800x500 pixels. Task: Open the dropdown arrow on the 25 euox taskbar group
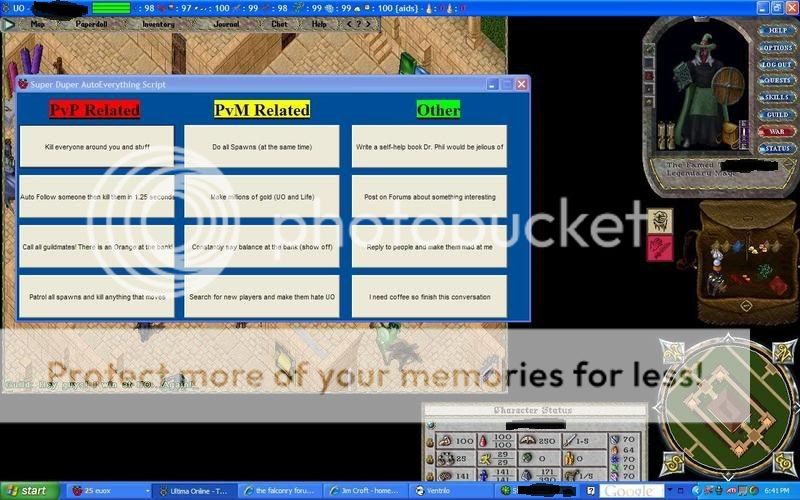(x=147, y=491)
